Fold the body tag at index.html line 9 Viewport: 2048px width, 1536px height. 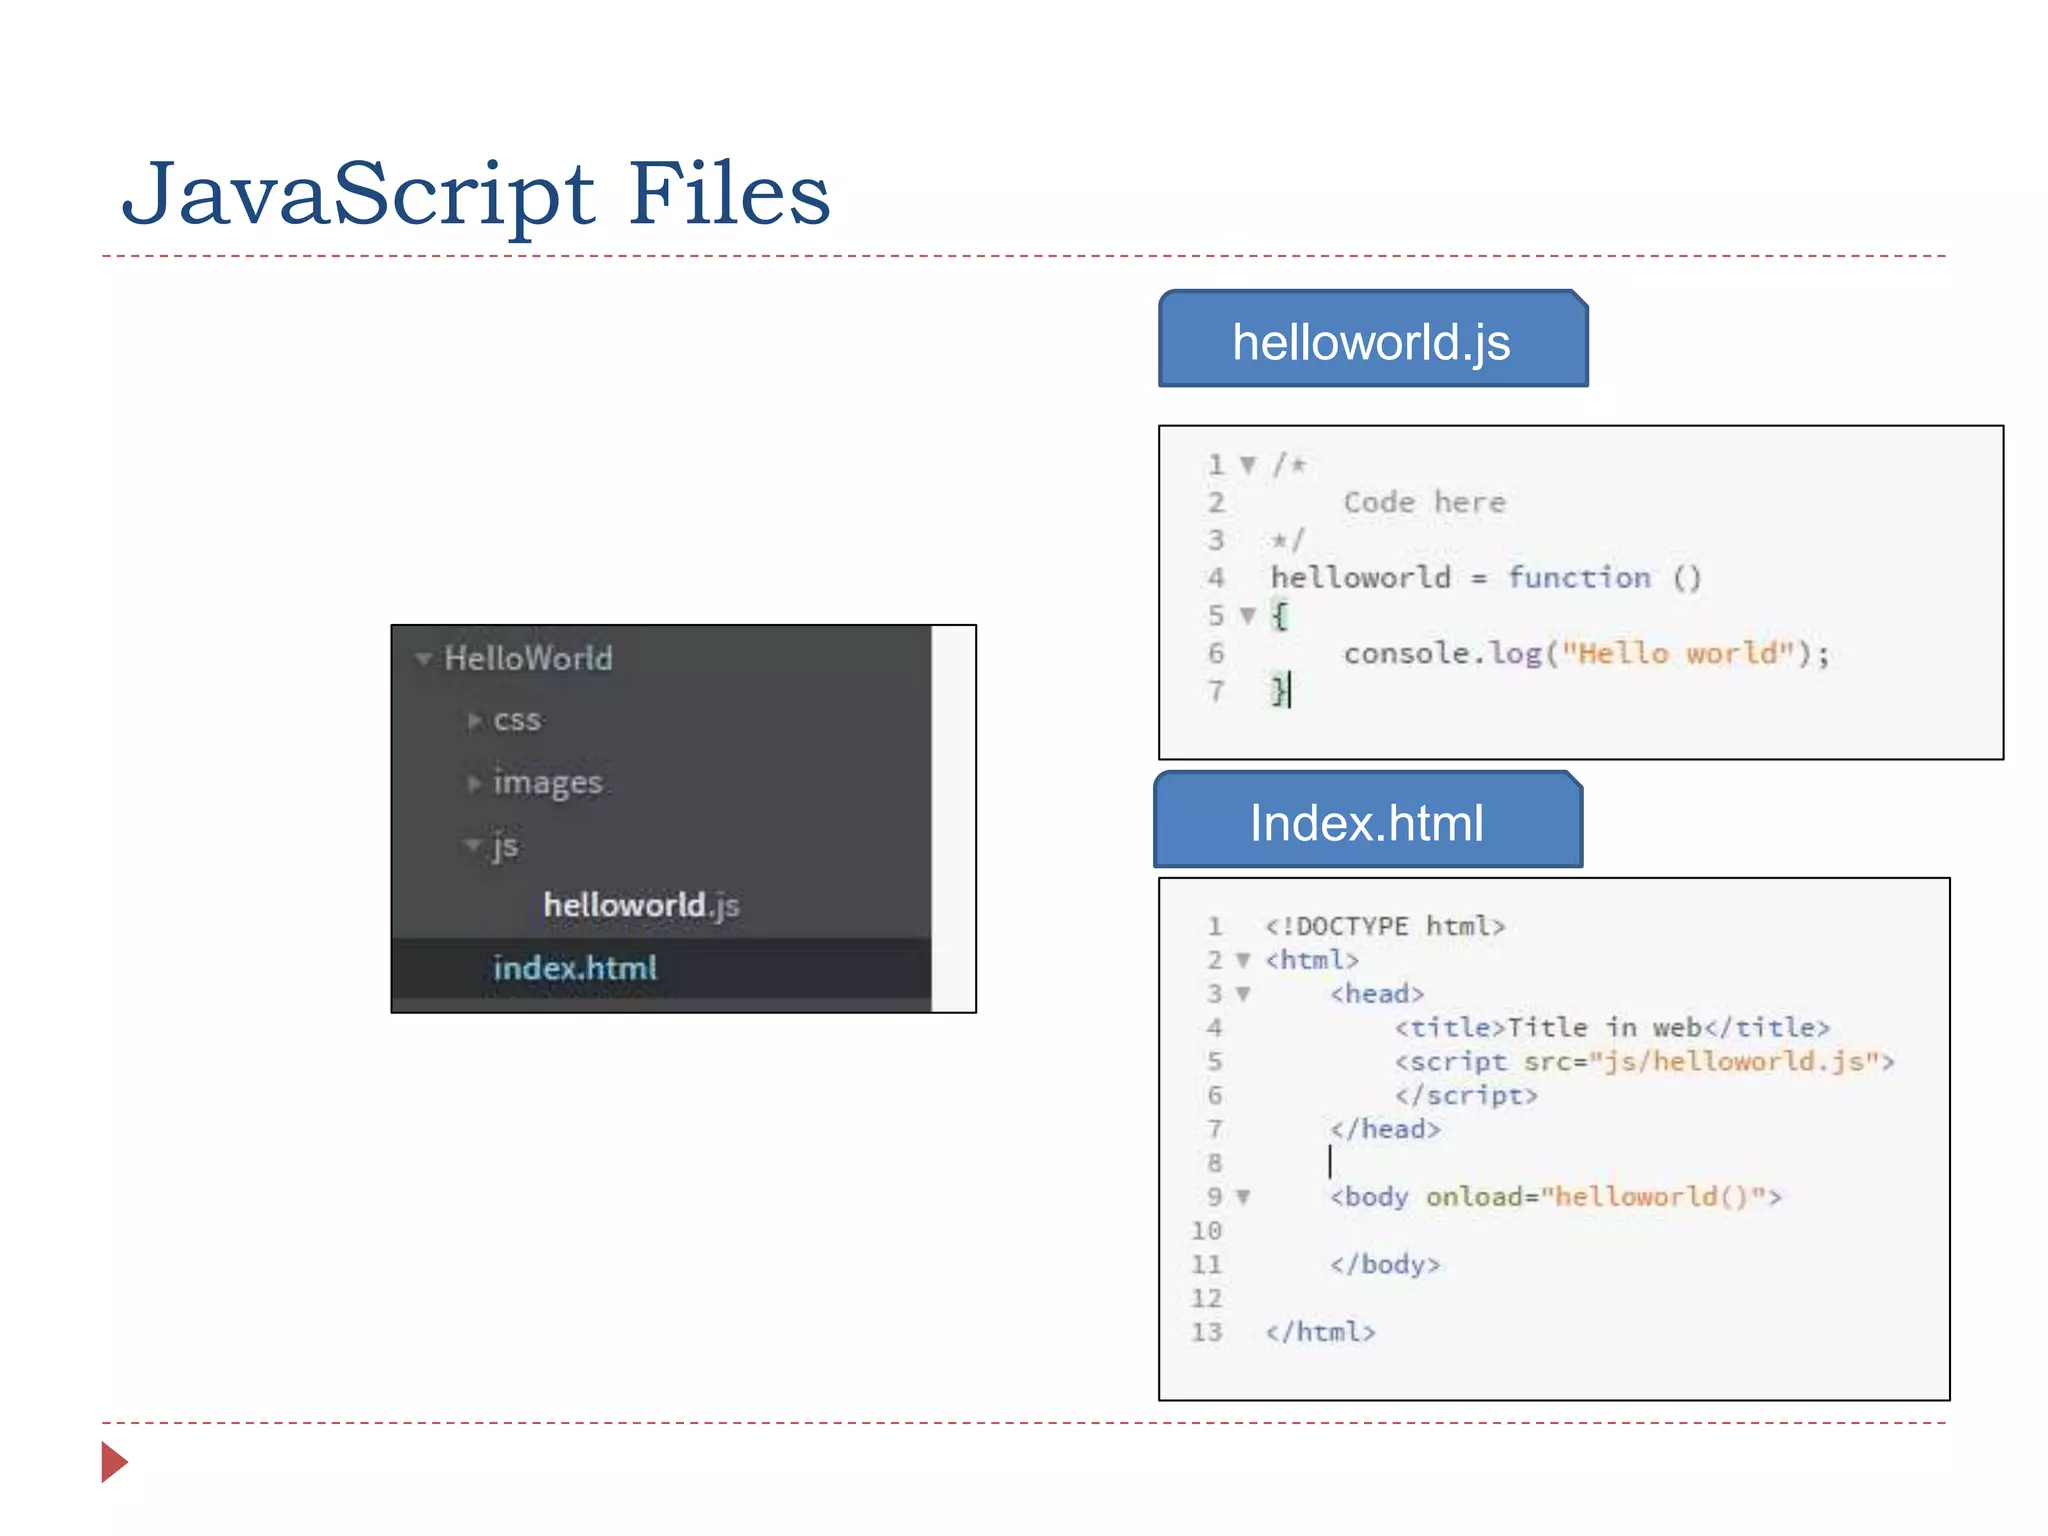(x=1243, y=1197)
